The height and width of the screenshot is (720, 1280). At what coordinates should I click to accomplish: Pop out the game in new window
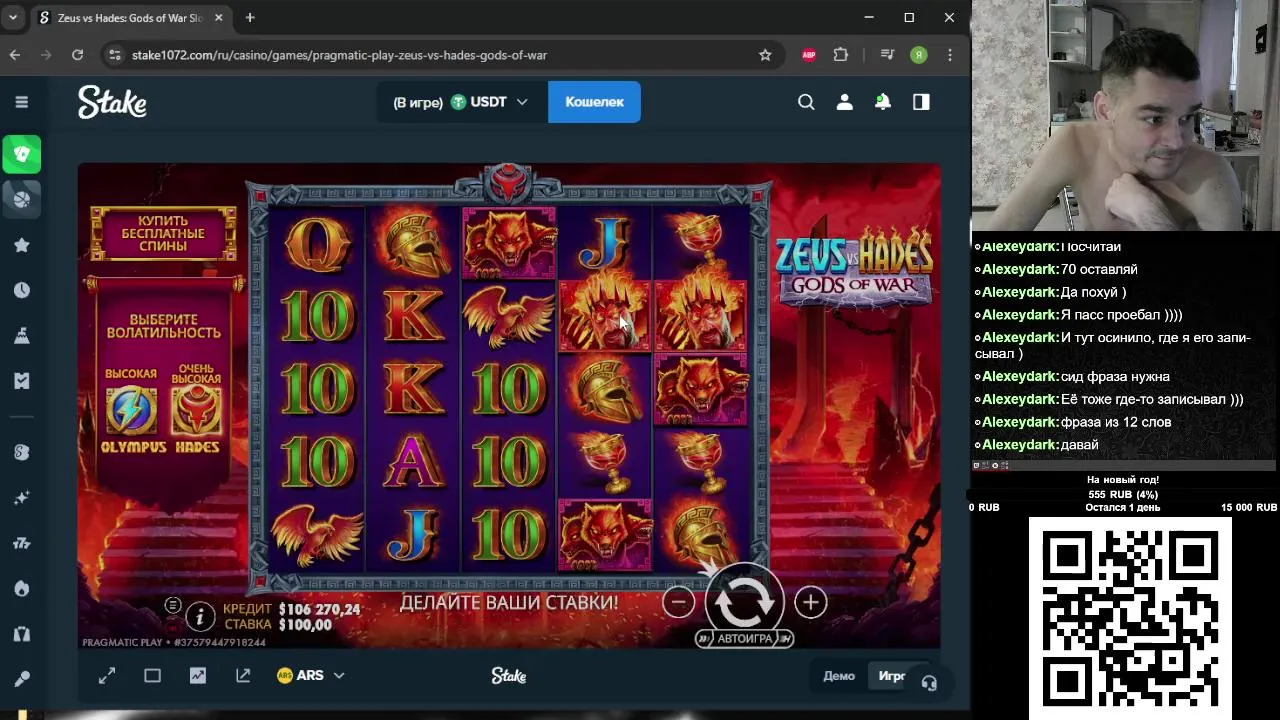tap(243, 676)
